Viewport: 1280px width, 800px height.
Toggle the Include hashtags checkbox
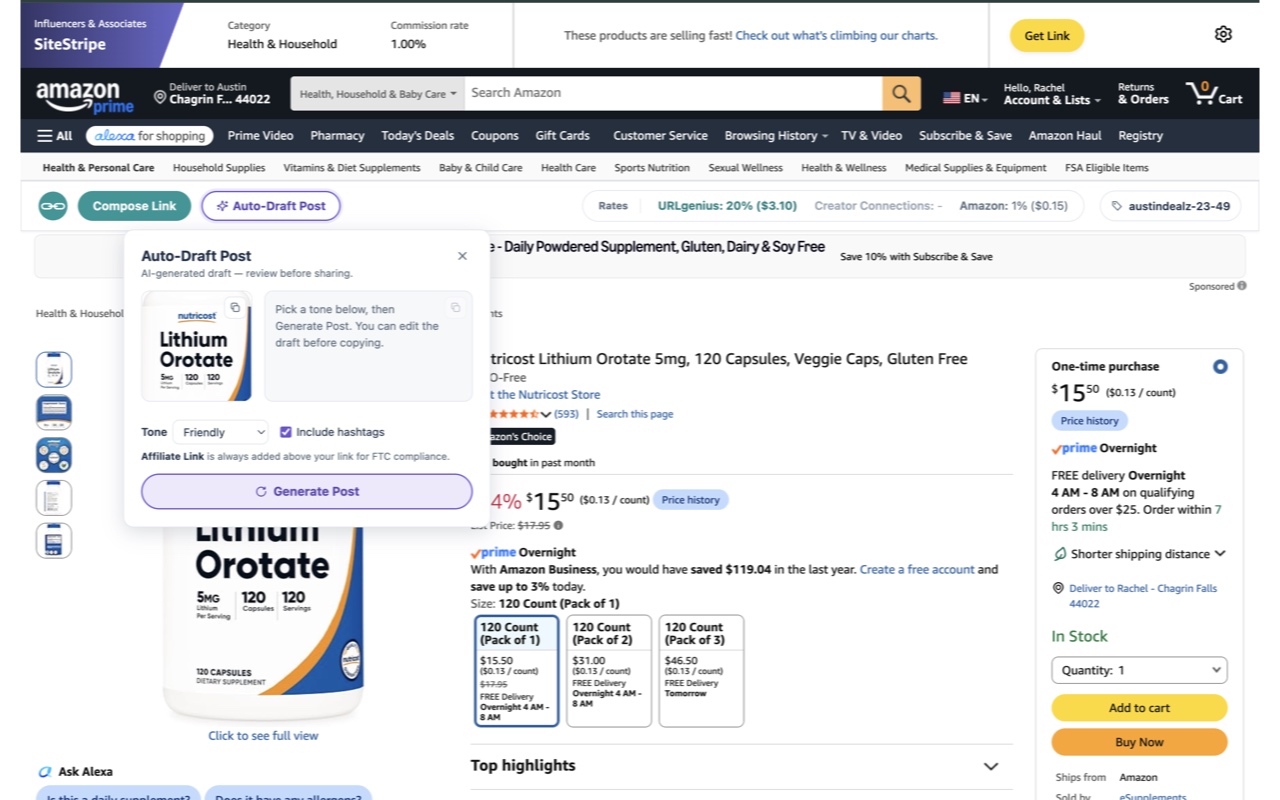pos(286,432)
